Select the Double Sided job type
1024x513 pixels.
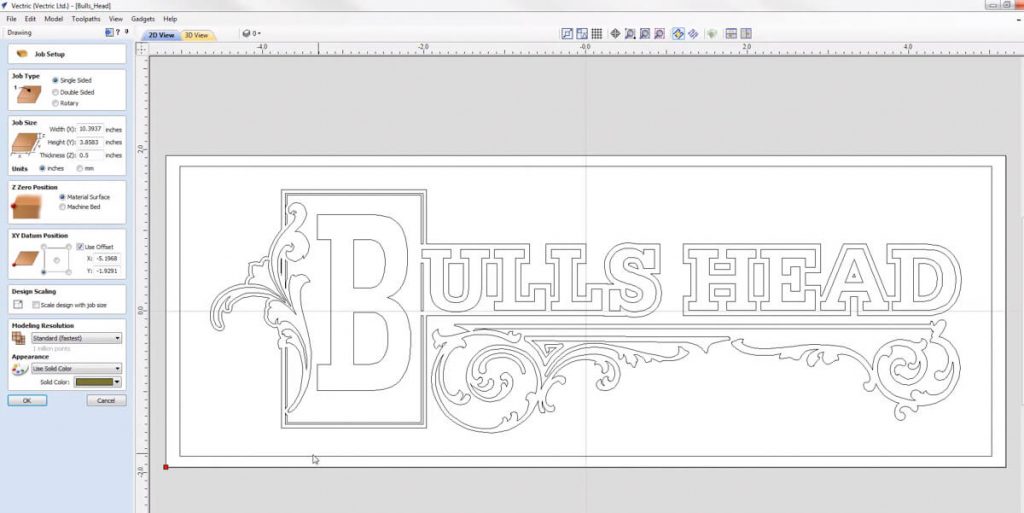point(55,91)
